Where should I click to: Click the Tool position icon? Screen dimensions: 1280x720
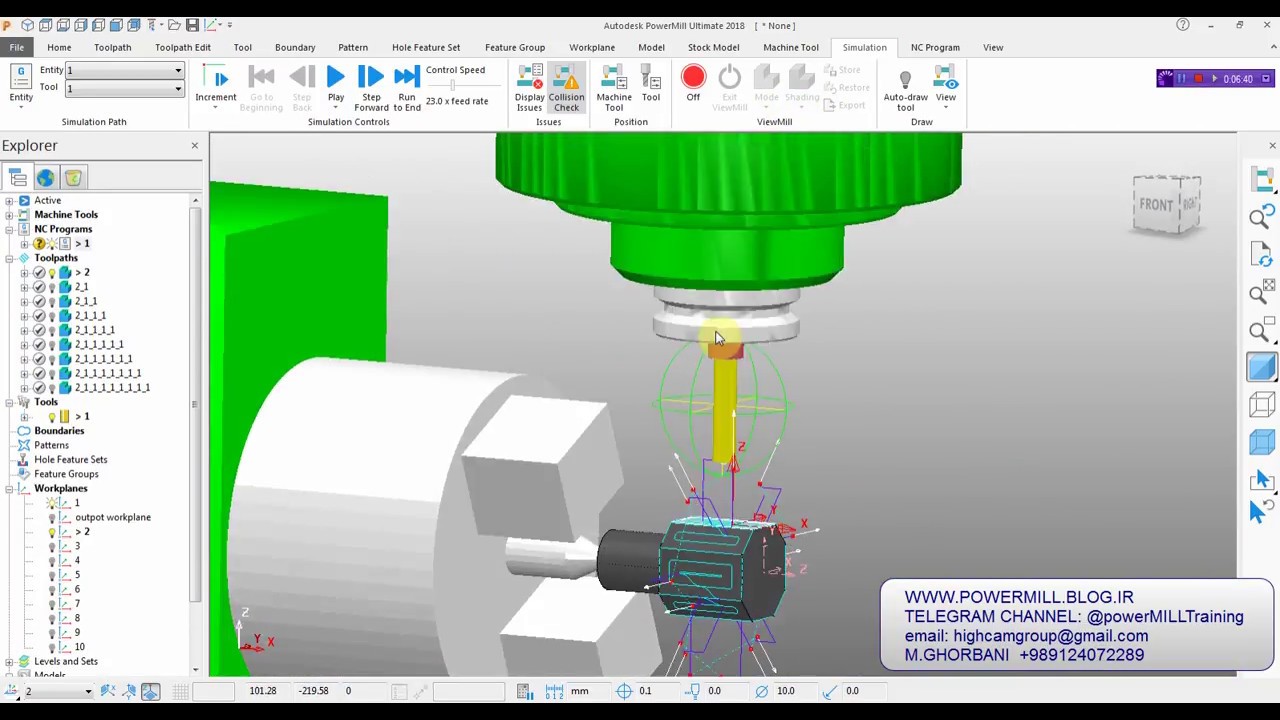[x=651, y=85]
